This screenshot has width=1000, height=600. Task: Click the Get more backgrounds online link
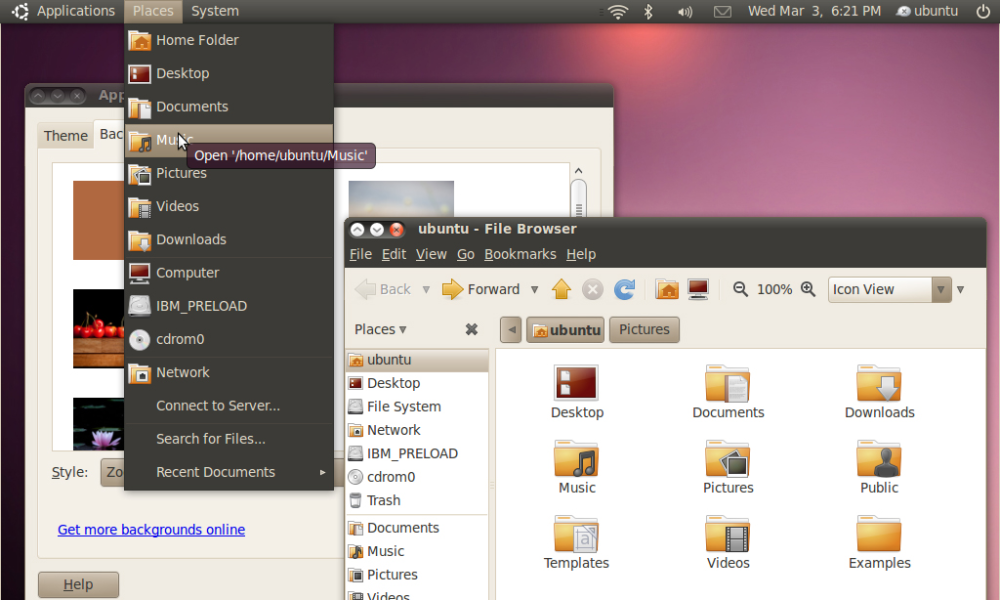[151, 530]
